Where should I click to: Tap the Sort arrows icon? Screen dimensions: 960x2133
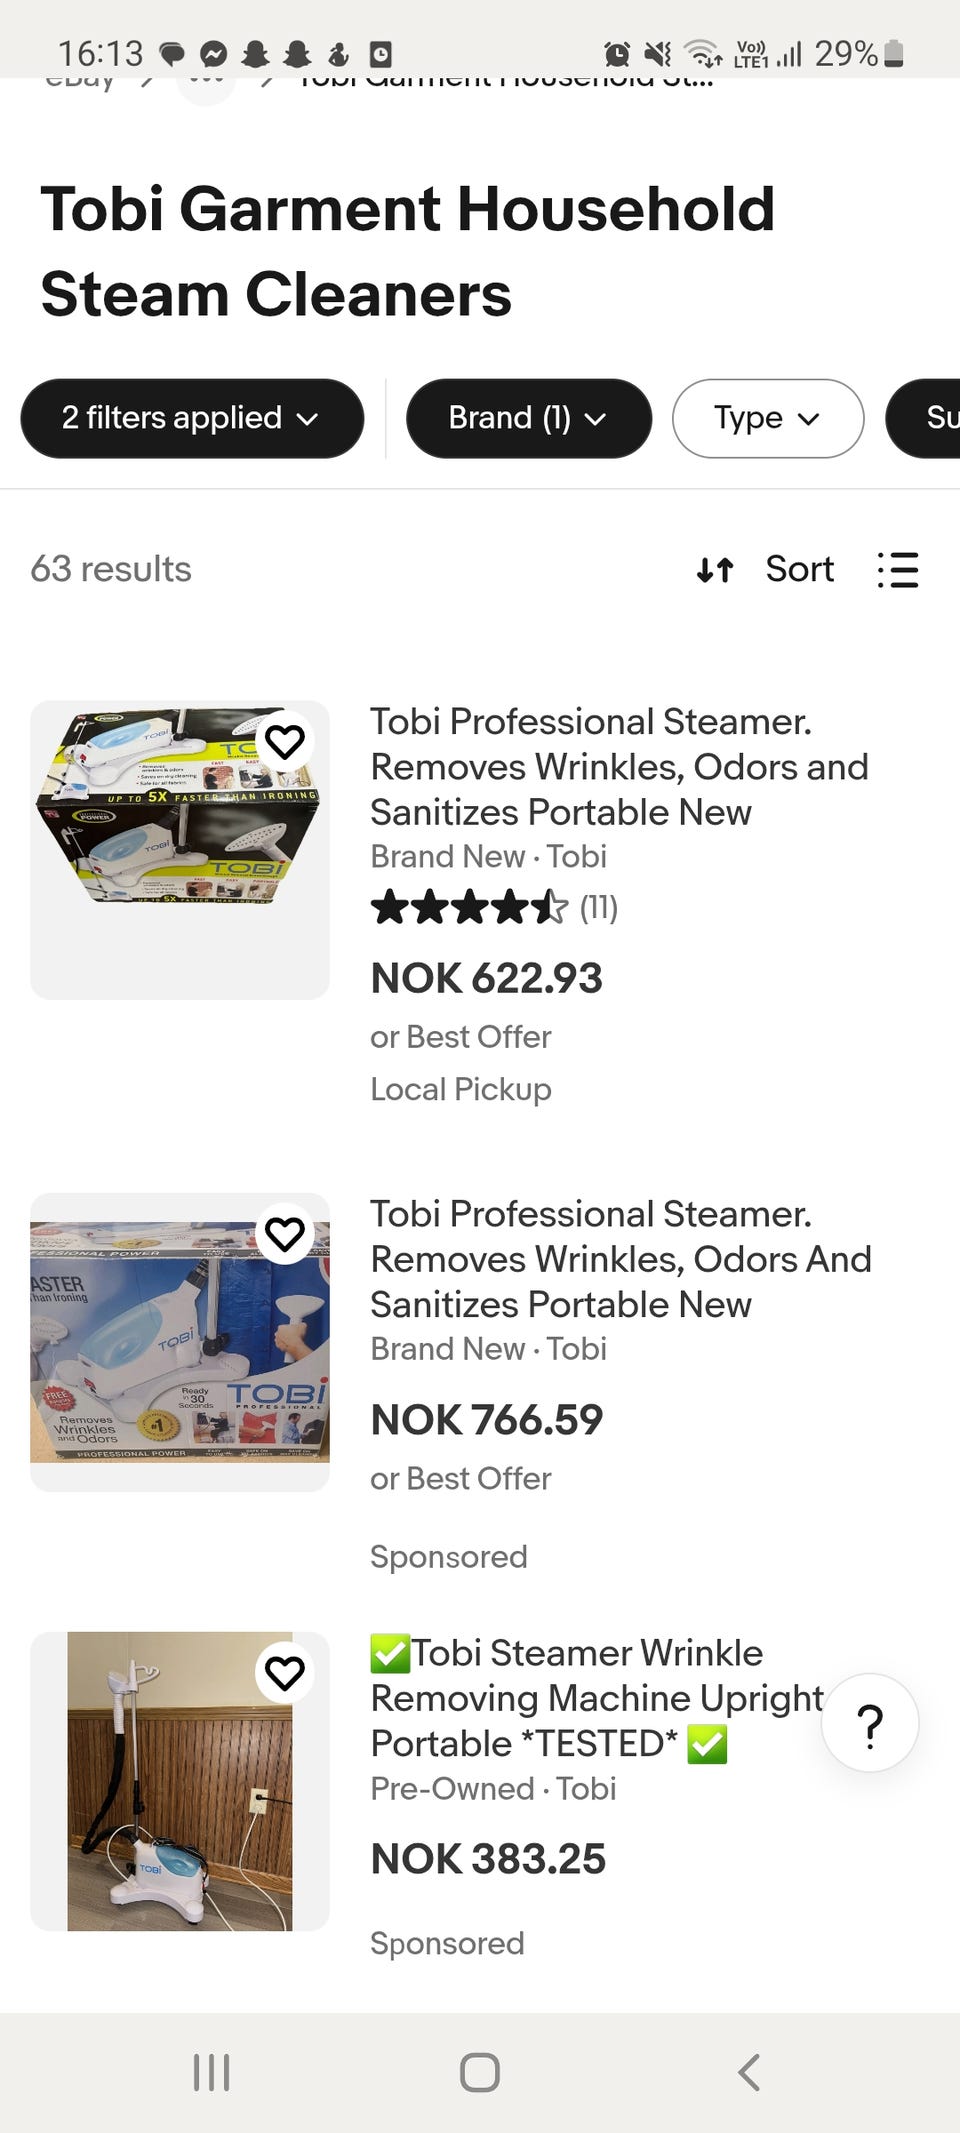[x=715, y=570]
